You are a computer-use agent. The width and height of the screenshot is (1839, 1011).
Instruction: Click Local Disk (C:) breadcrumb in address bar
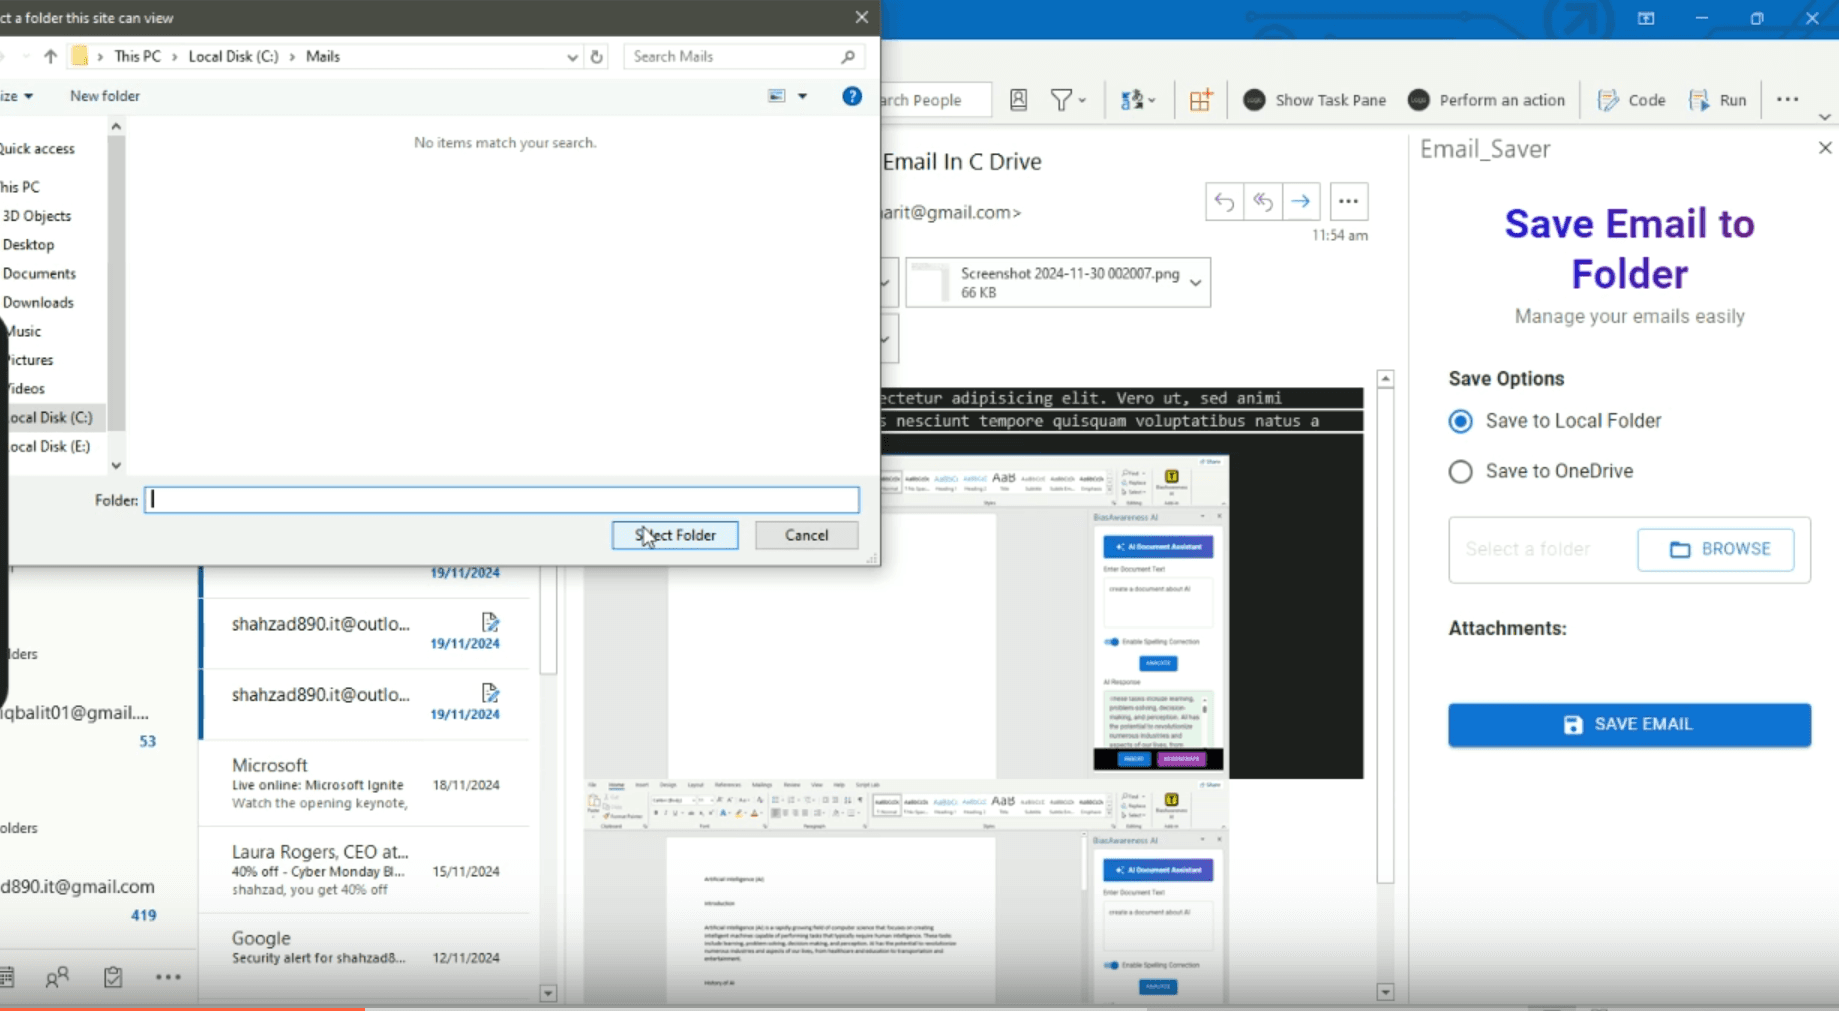pos(233,56)
